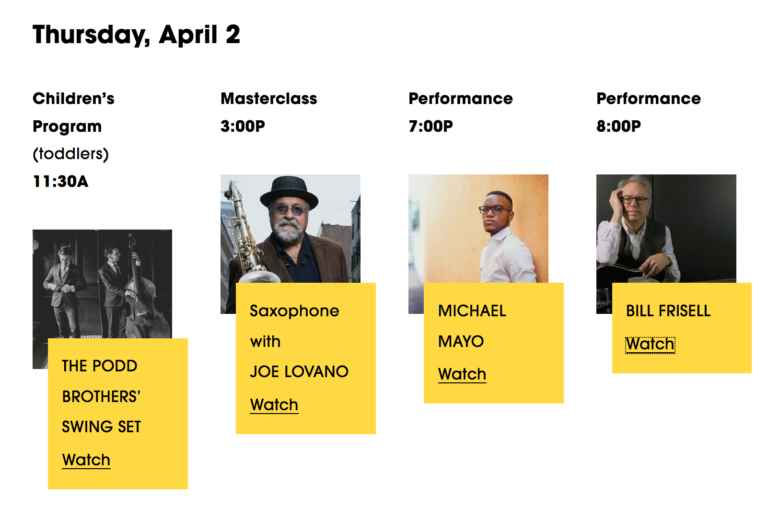Click the Children's Program heading
768x507 pixels.
click(73, 112)
